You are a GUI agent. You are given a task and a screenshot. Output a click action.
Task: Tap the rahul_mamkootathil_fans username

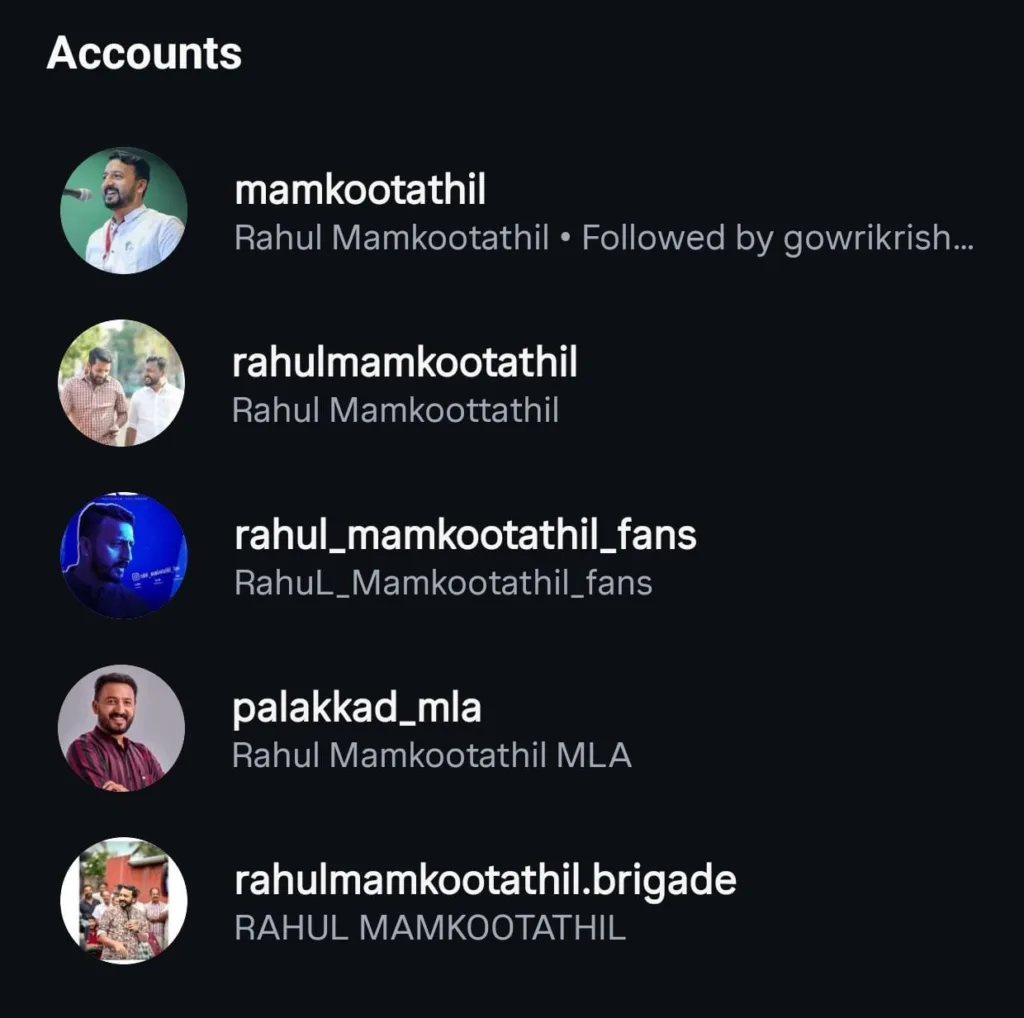coord(465,534)
